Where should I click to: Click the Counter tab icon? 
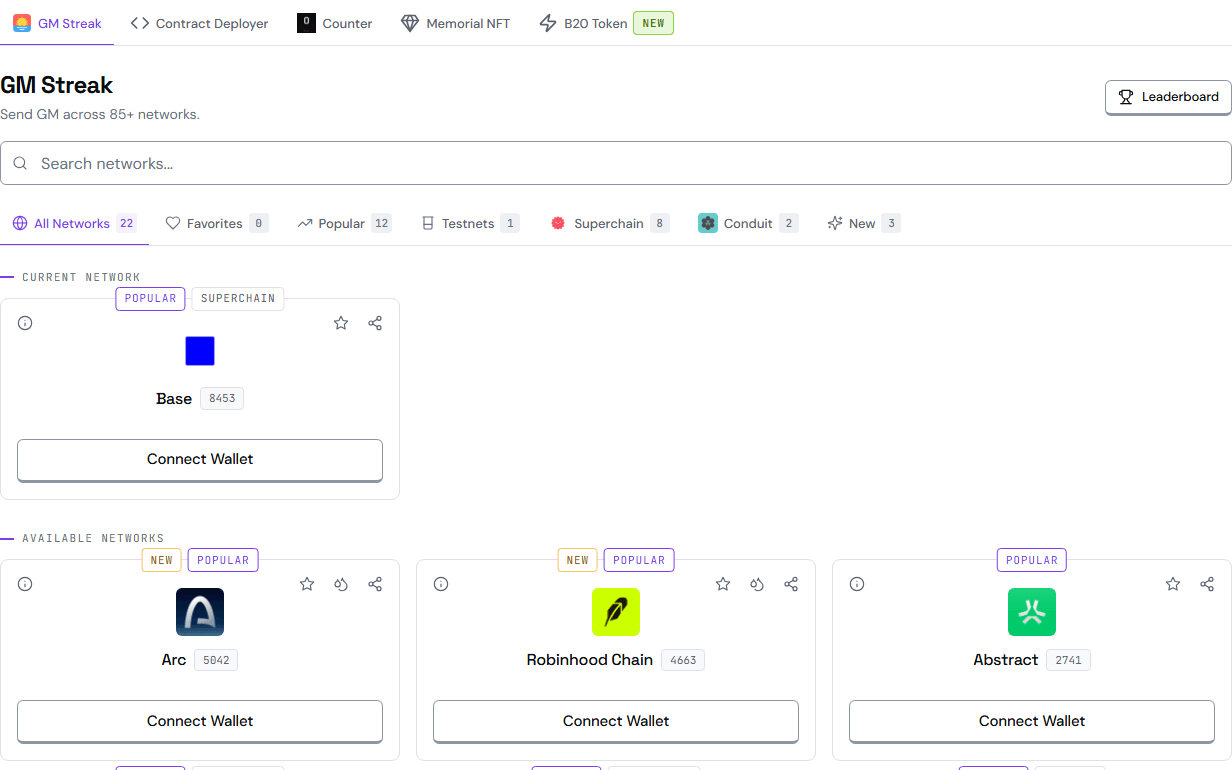click(306, 23)
